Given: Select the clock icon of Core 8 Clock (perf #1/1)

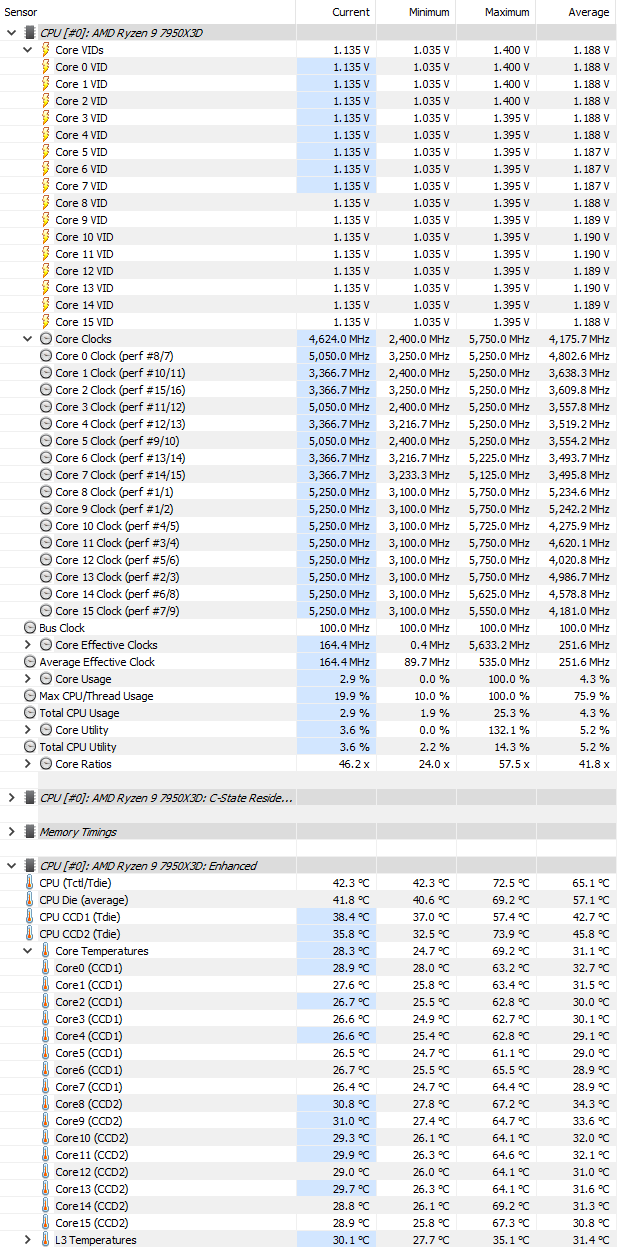Looking at the screenshot, I should tap(46, 492).
